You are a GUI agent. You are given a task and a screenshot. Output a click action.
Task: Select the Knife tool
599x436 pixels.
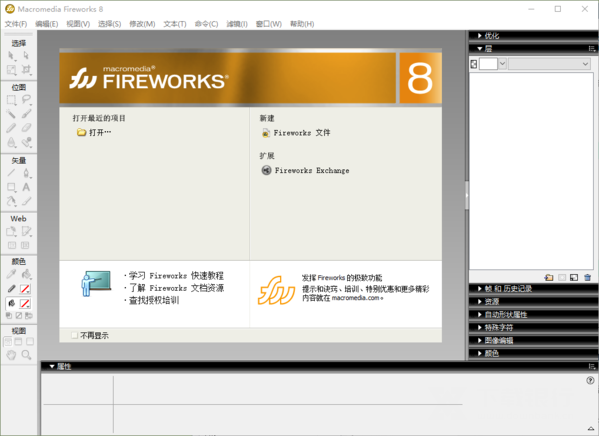(x=26, y=201)
